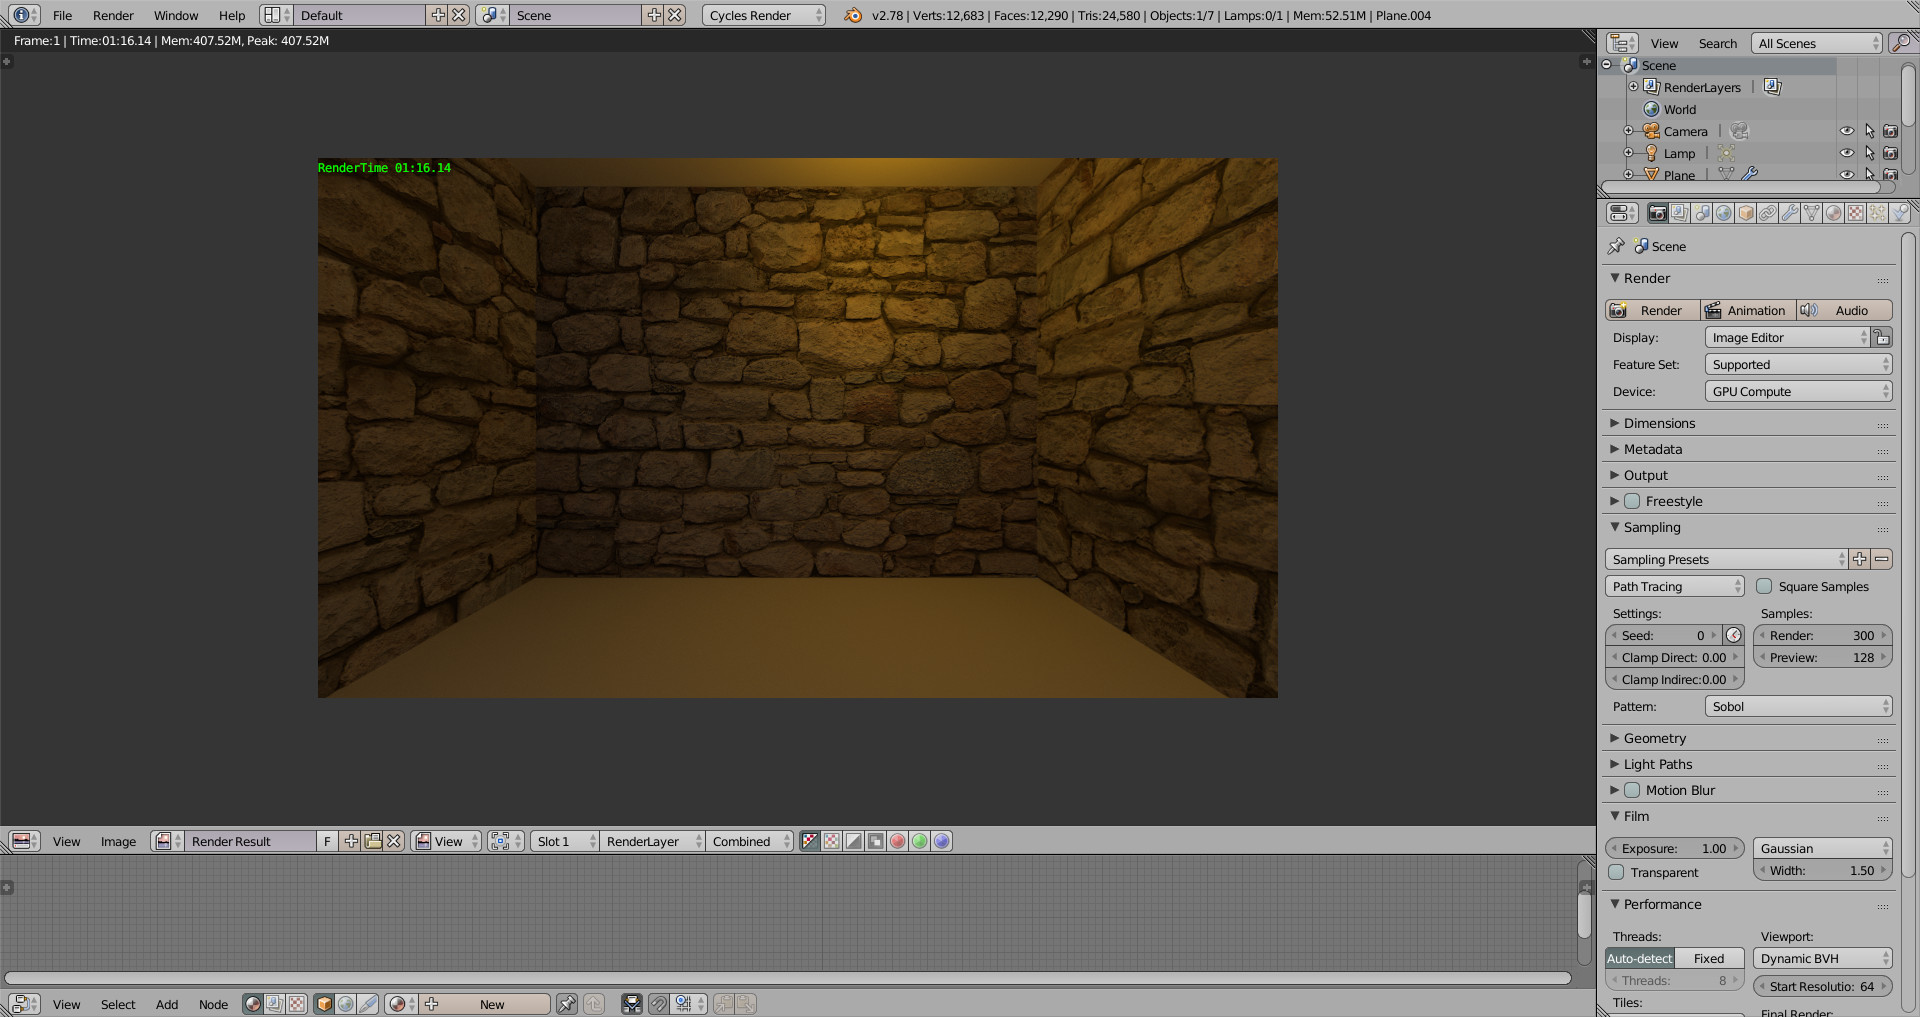The image size is (1920, 1017).
Task: Click the Audio mixdown button
Action: coord(1844,311)
